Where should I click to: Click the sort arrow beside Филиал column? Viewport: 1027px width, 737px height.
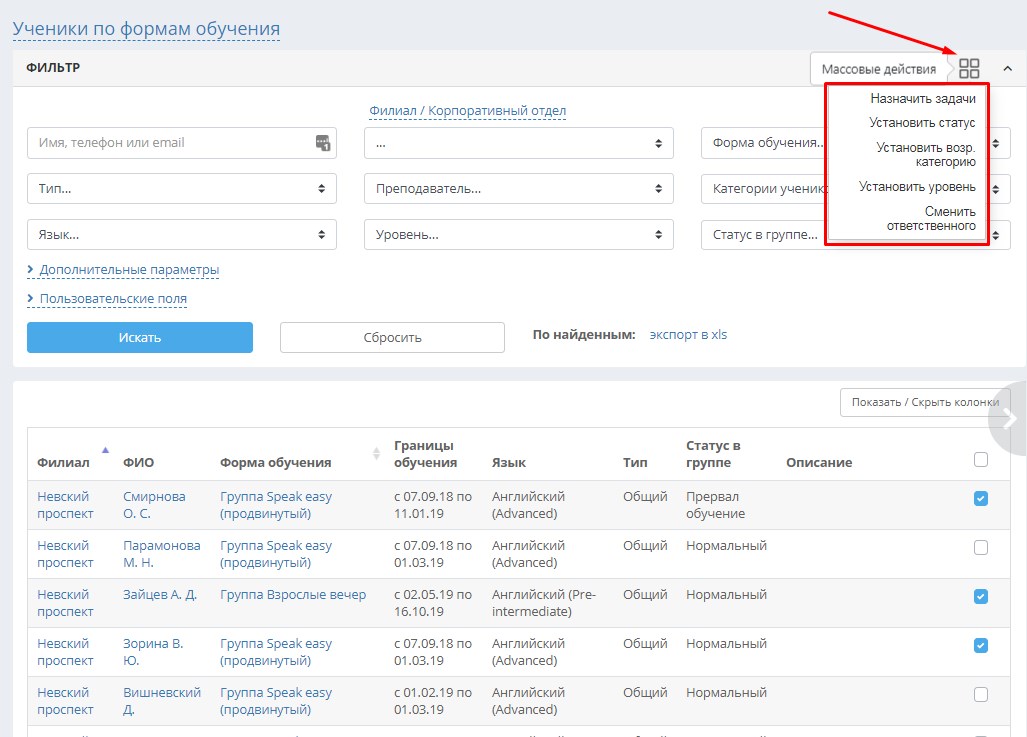pos(105,450)
